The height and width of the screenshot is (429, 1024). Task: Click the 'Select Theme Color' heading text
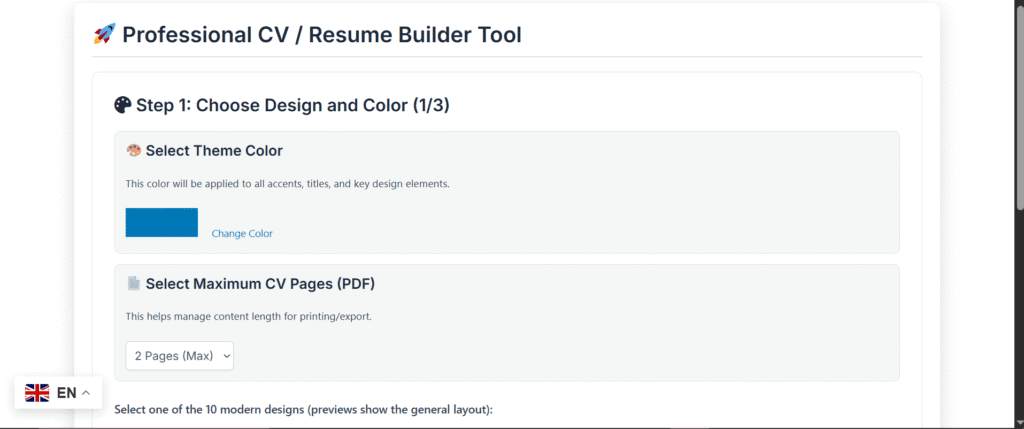coord(214,151)
